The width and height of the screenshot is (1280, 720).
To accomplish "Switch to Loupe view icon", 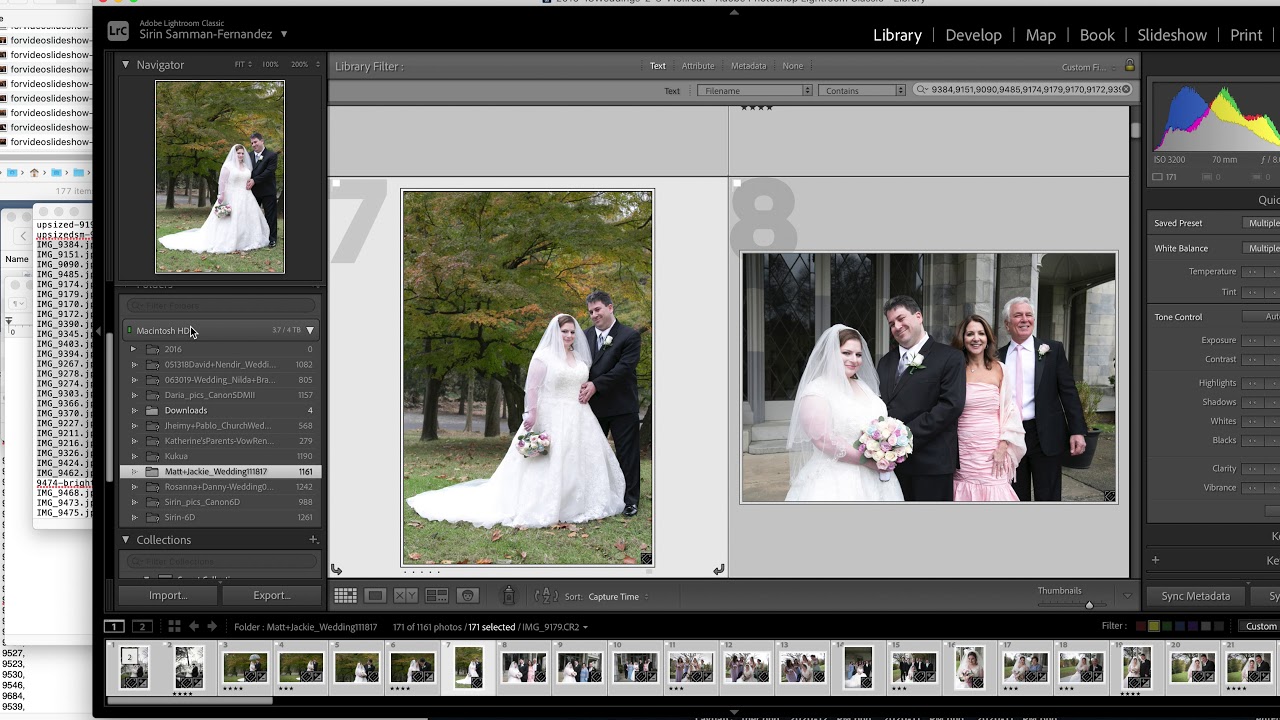I will coord(375,596).
